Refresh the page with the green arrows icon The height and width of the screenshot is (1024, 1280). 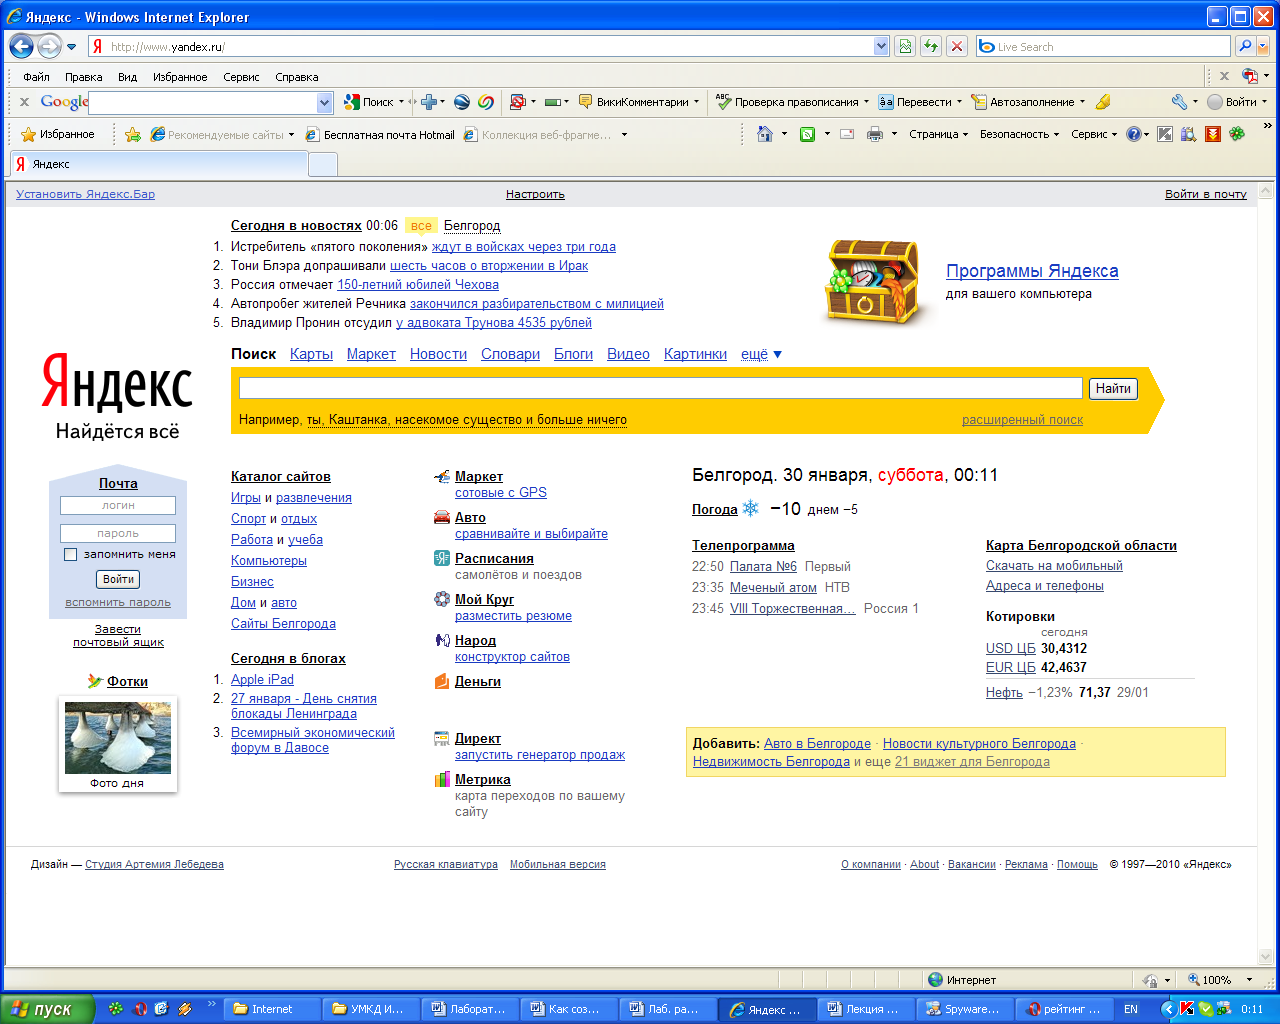point(932,46)
